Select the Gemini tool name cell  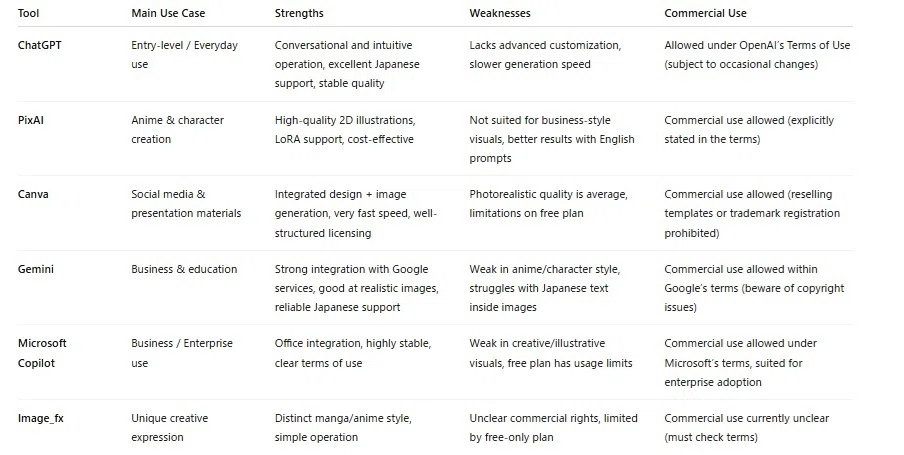coord(36,269)
